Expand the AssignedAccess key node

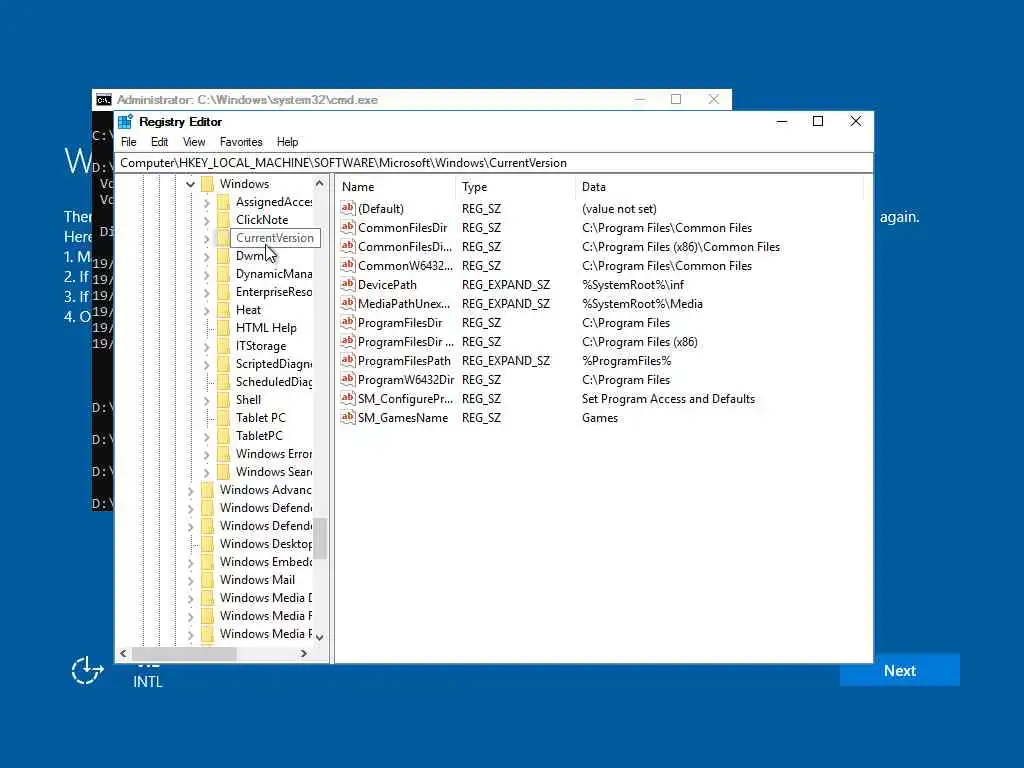[x=206, y=203]
